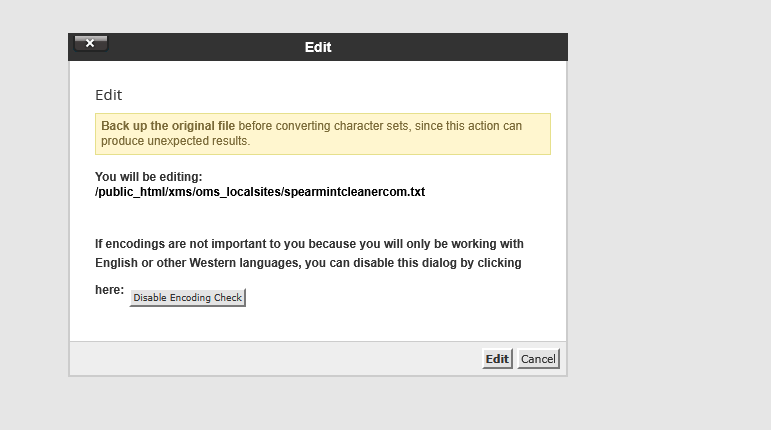
Task: Click the "produce unexpected results." warning text
Action: pos(175,141)
